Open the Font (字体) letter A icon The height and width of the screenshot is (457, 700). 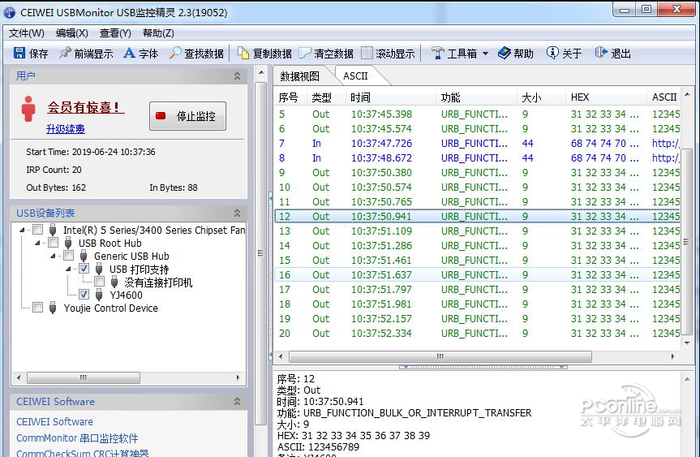pyautogui.click(x=129, y=53)
